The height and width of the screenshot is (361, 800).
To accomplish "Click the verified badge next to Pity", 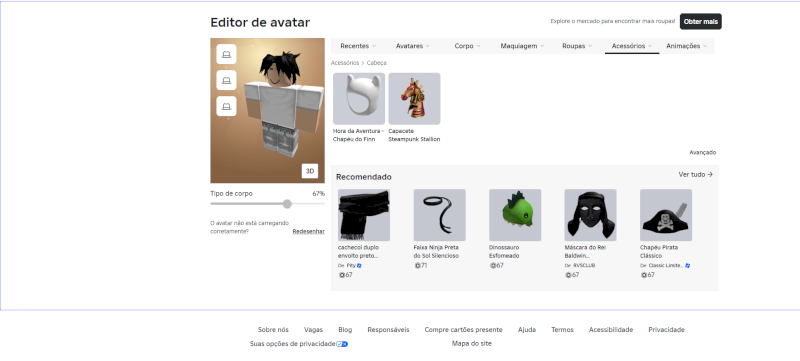I will 359,266.
